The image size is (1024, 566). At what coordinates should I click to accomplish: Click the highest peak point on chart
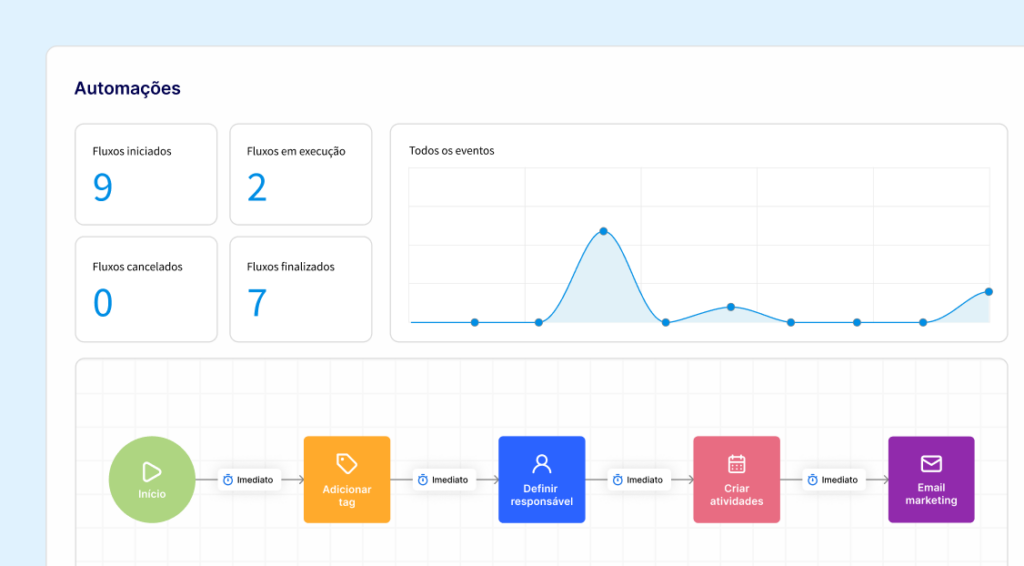click(604, 231)
